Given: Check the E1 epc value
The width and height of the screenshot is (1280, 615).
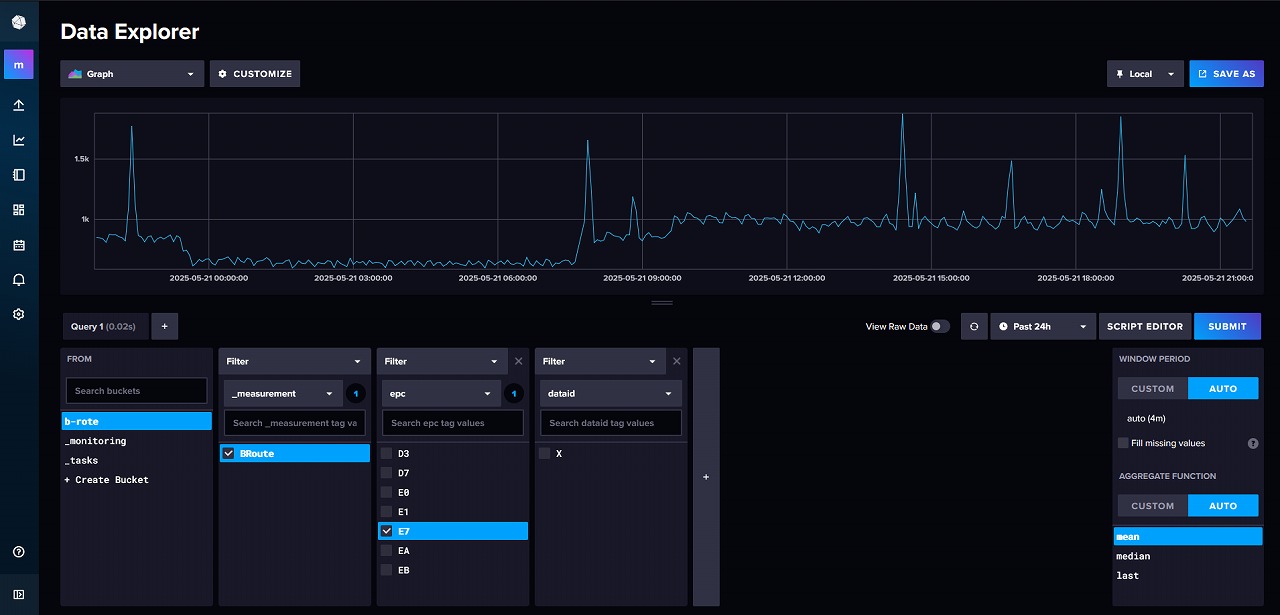Looking at the screenshot, I should point(387,512).
